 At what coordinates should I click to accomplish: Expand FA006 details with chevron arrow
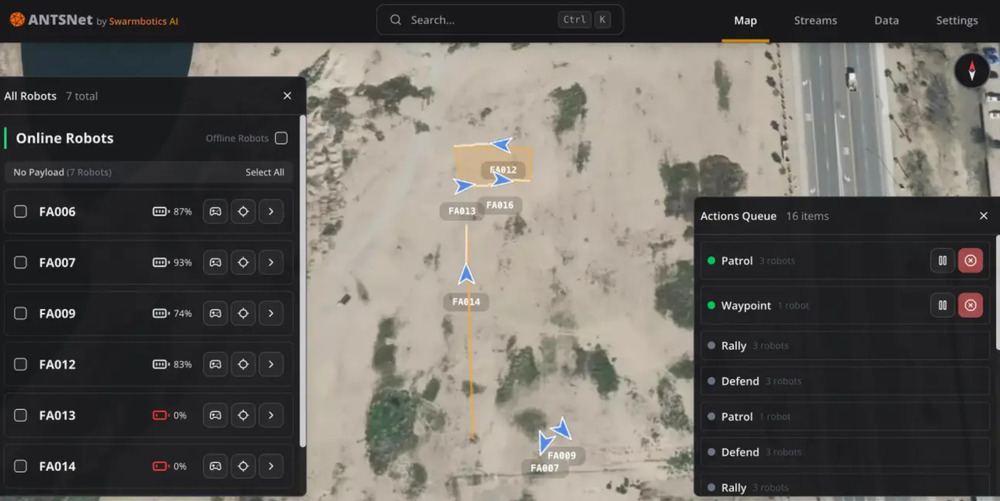pyautogui.click(x=271, y=211)
